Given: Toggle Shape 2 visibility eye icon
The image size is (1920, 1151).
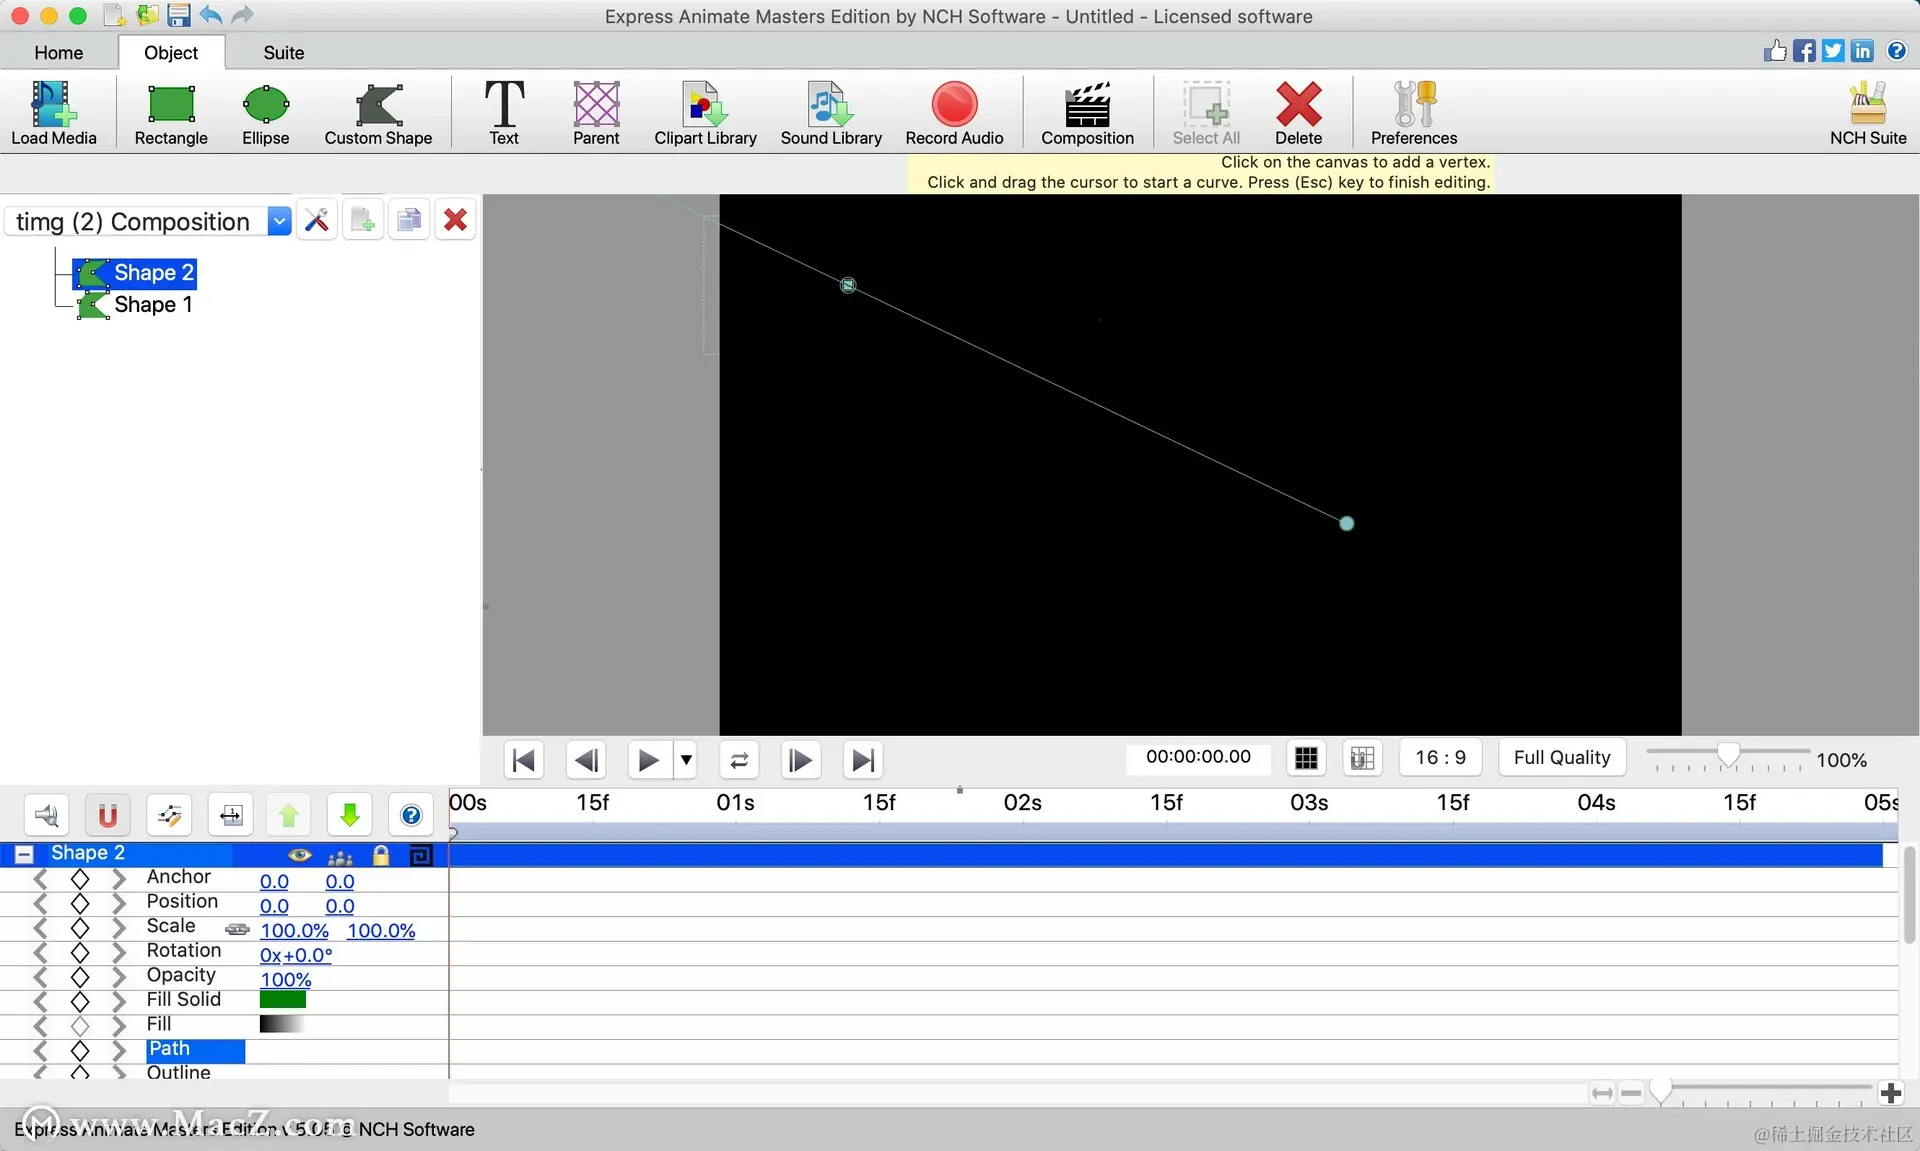Looking at the screenshot, I should coord(299,855).
